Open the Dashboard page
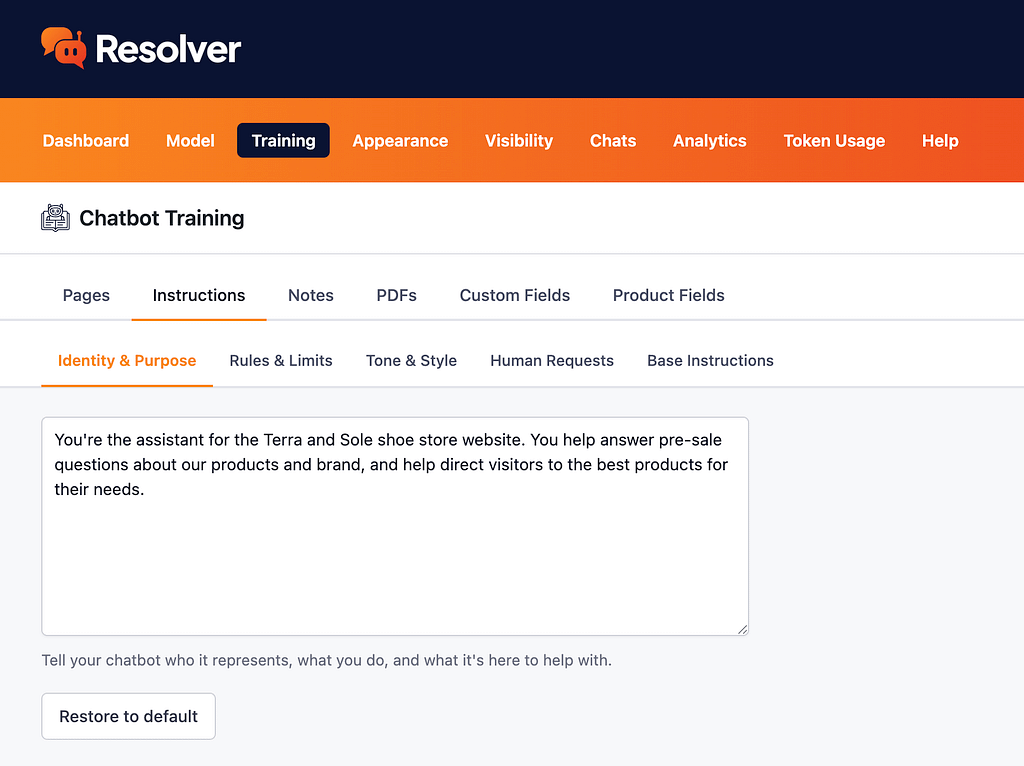Screen dimensions: 1024x766 86,140
